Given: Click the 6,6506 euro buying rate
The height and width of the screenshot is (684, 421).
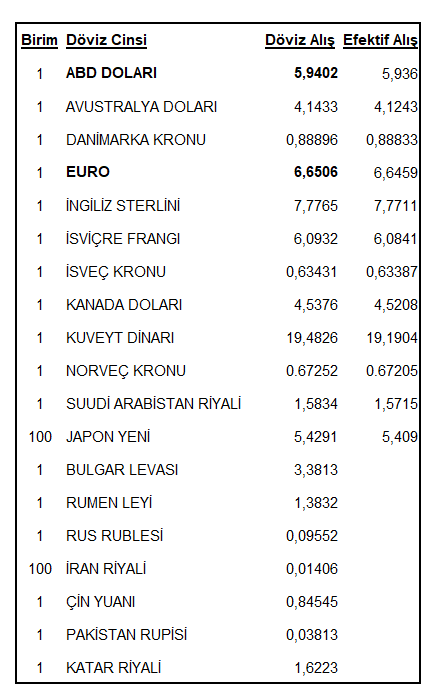Looking at the screenshot, I should 316,172.
